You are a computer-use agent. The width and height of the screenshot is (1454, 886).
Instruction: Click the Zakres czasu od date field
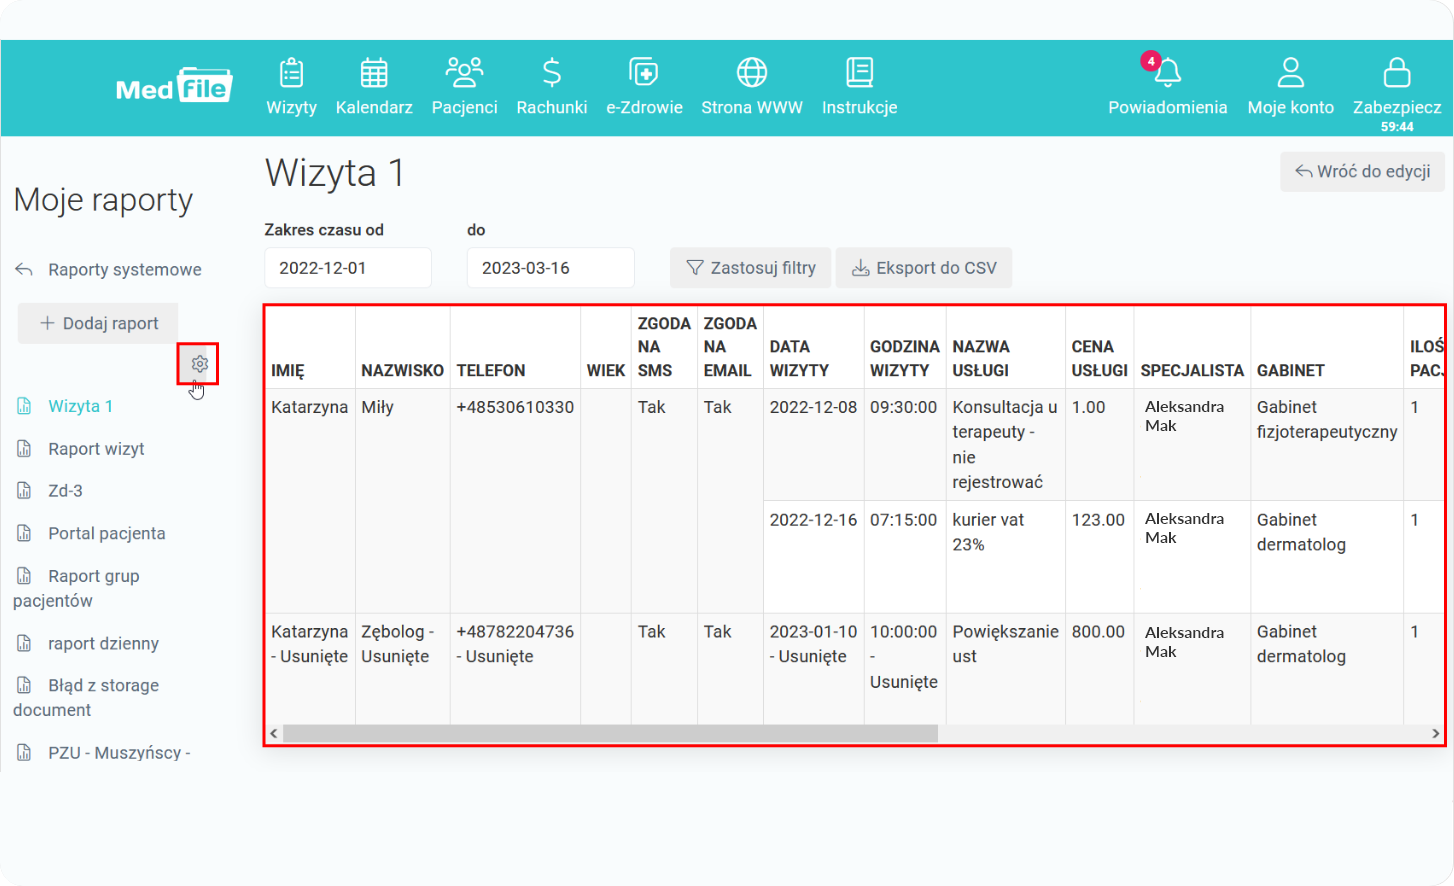tap(348, 268)
